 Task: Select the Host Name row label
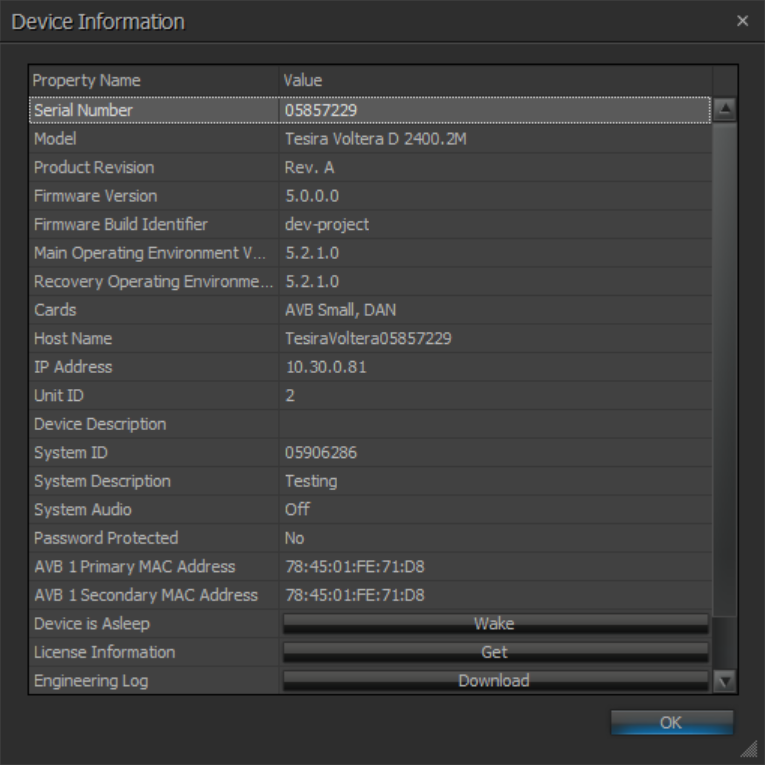pyautogui.click(x=73, y=339)
